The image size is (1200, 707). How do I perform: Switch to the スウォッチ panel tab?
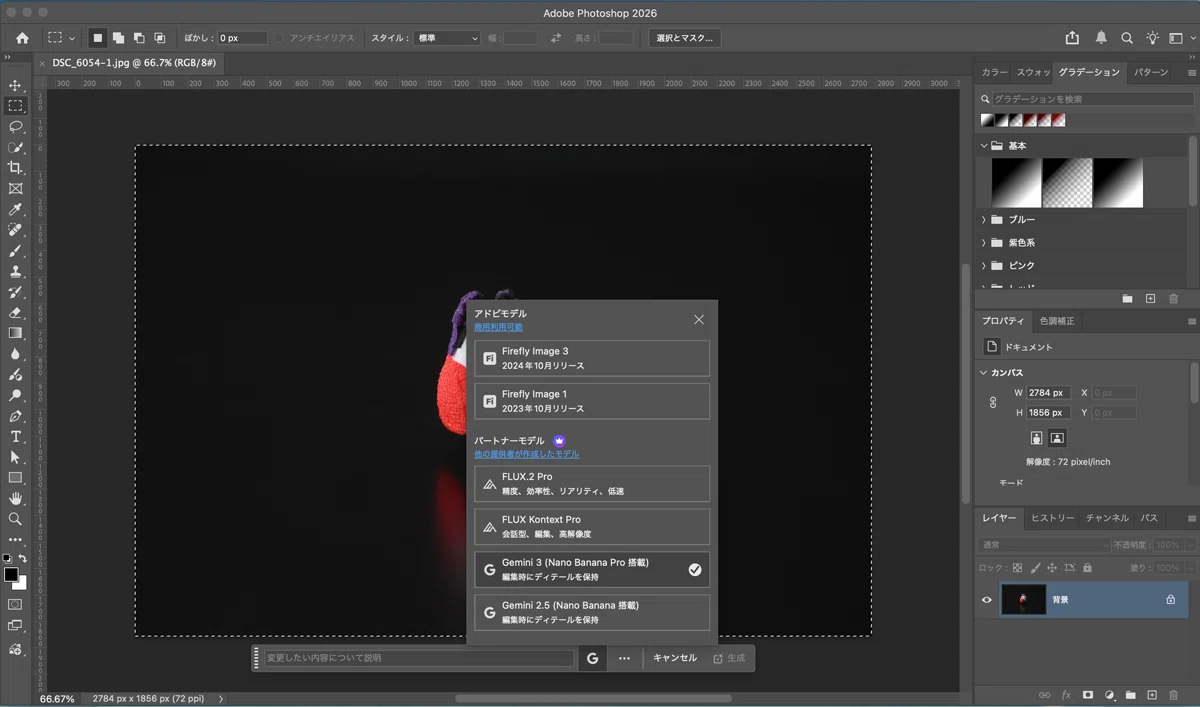(1033, 73)
